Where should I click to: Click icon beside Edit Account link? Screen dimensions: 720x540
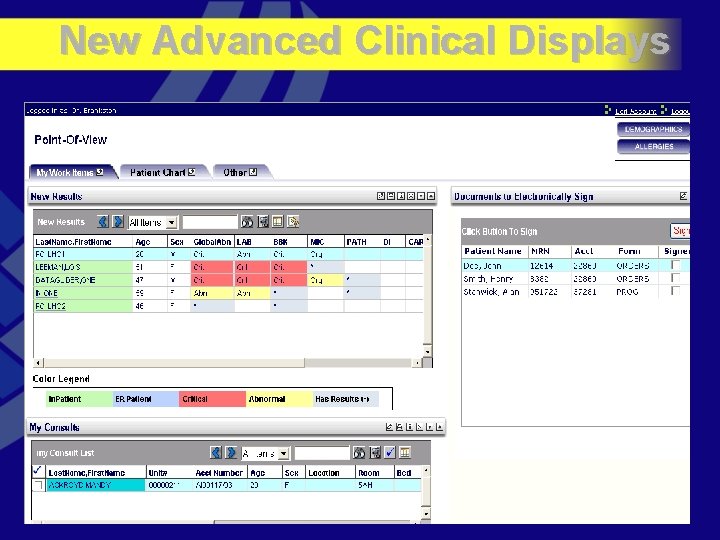click(x=608, y=110)
